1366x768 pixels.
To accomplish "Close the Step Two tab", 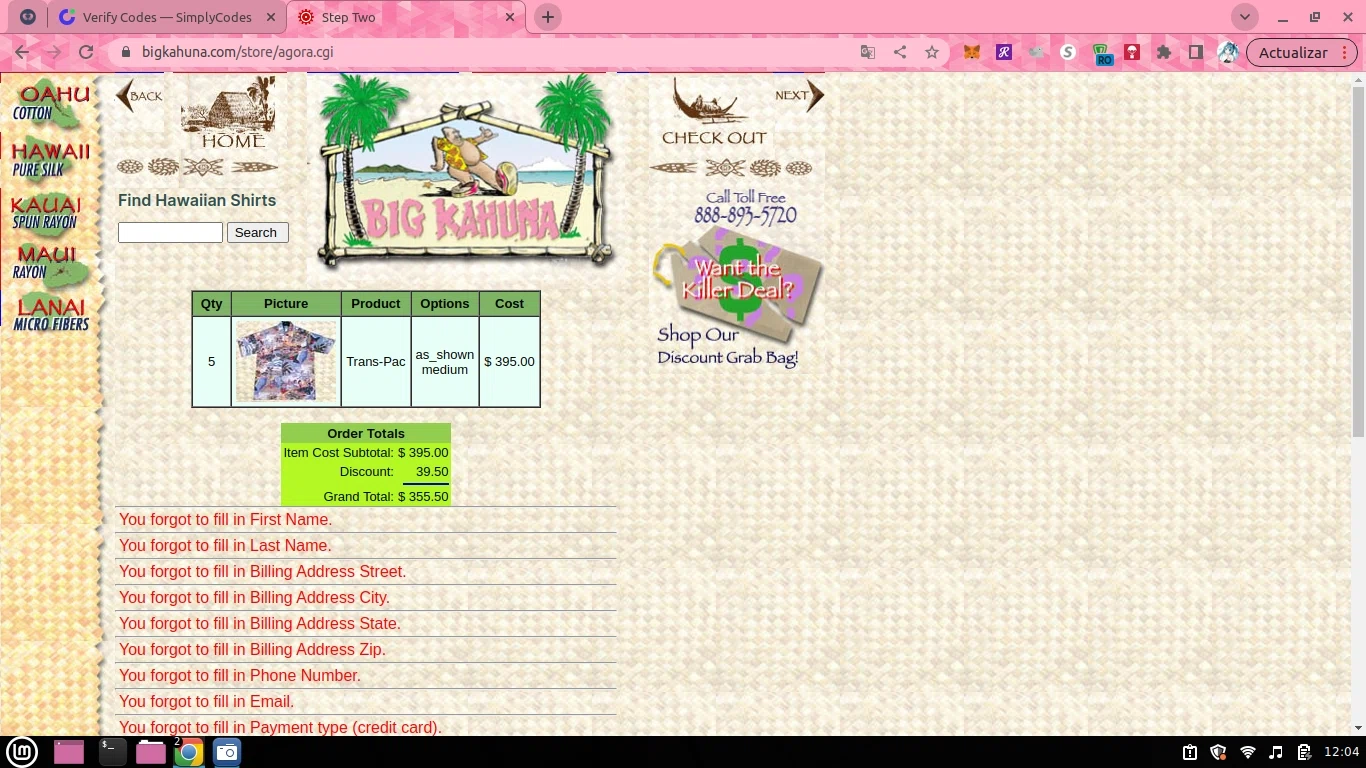I will pyautogui.click(x=509, y=17).
